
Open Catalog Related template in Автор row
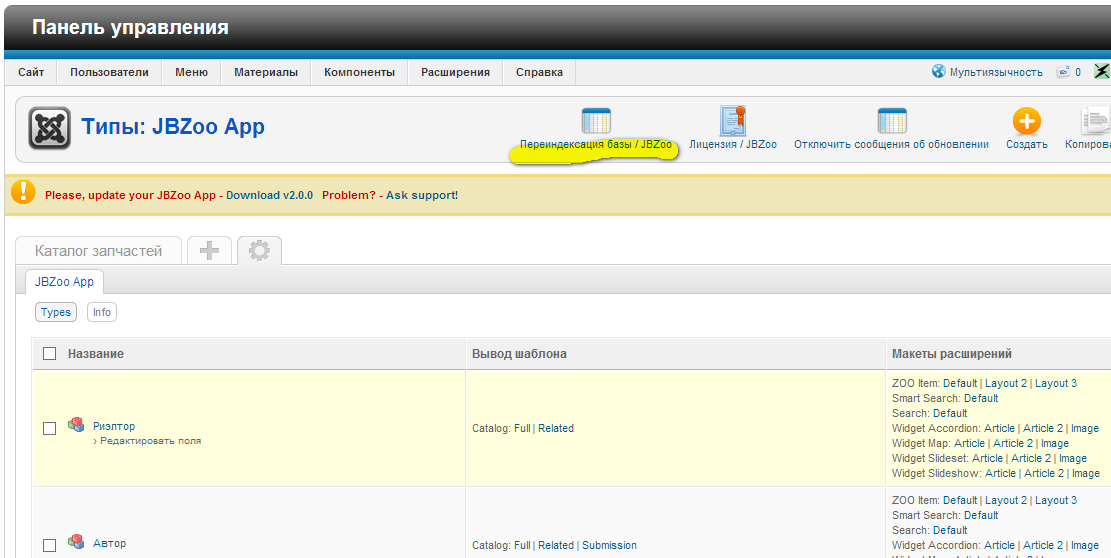(556, 545)
